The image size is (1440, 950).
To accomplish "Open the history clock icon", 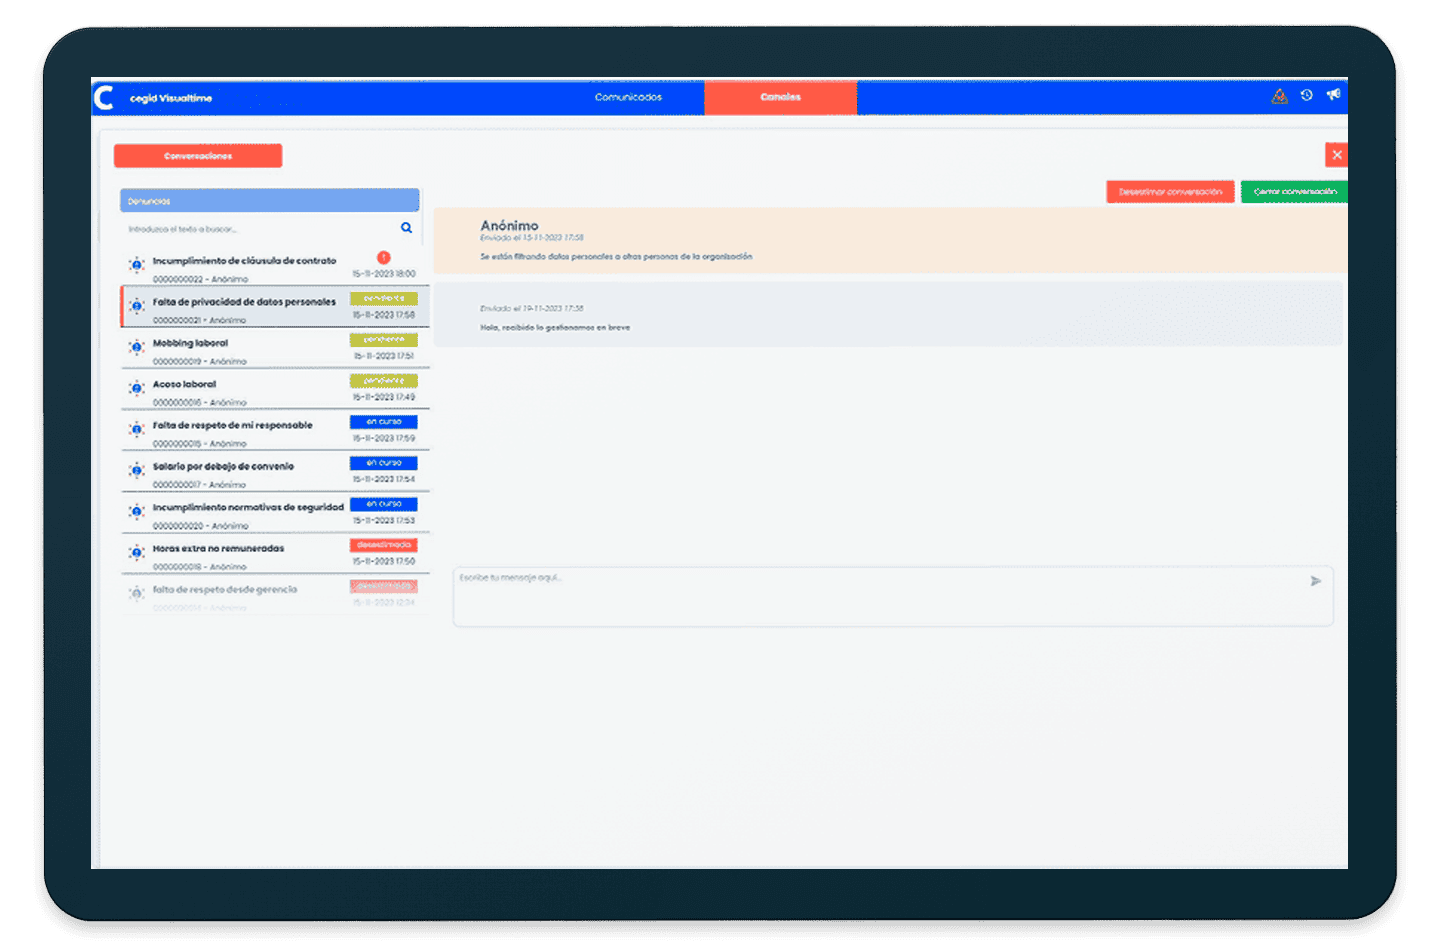I will point(1306,96).
